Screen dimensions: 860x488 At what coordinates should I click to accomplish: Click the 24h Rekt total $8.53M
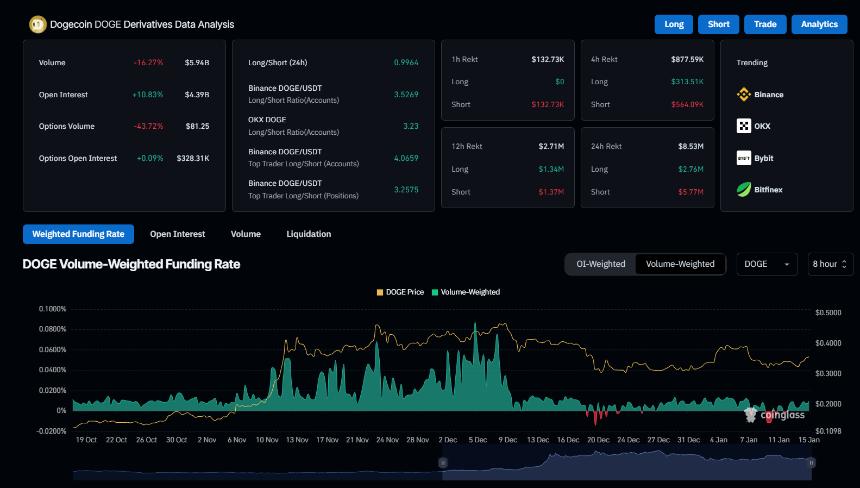click(691, 146)
